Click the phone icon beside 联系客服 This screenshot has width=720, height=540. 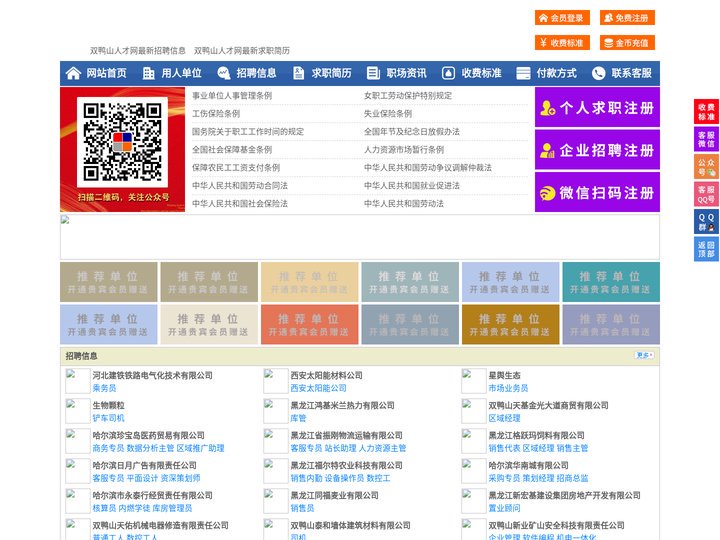click(598, 73)
